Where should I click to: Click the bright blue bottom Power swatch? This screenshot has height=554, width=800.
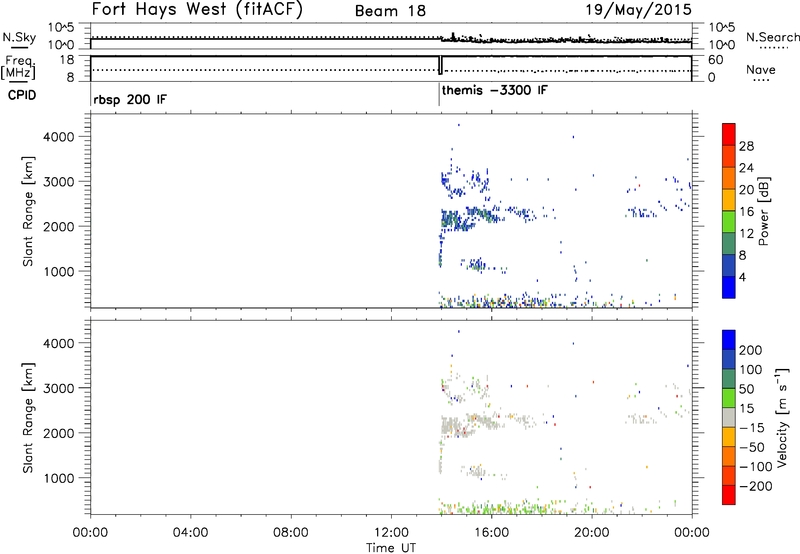pos(729,287)
